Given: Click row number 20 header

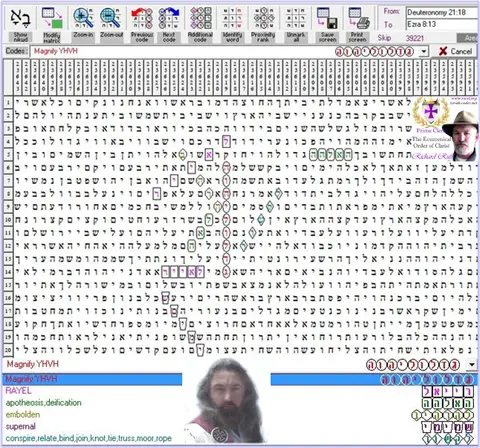Looking at the screenshot, I should click(x=8, y=350).
